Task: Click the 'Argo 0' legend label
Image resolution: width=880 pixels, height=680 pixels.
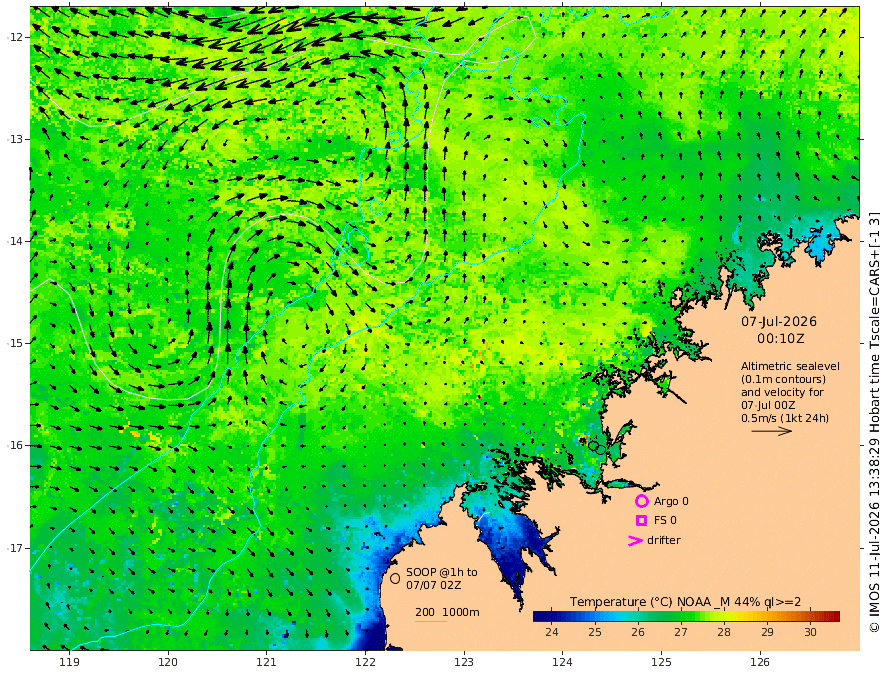Action: click(x=671, y=501)
